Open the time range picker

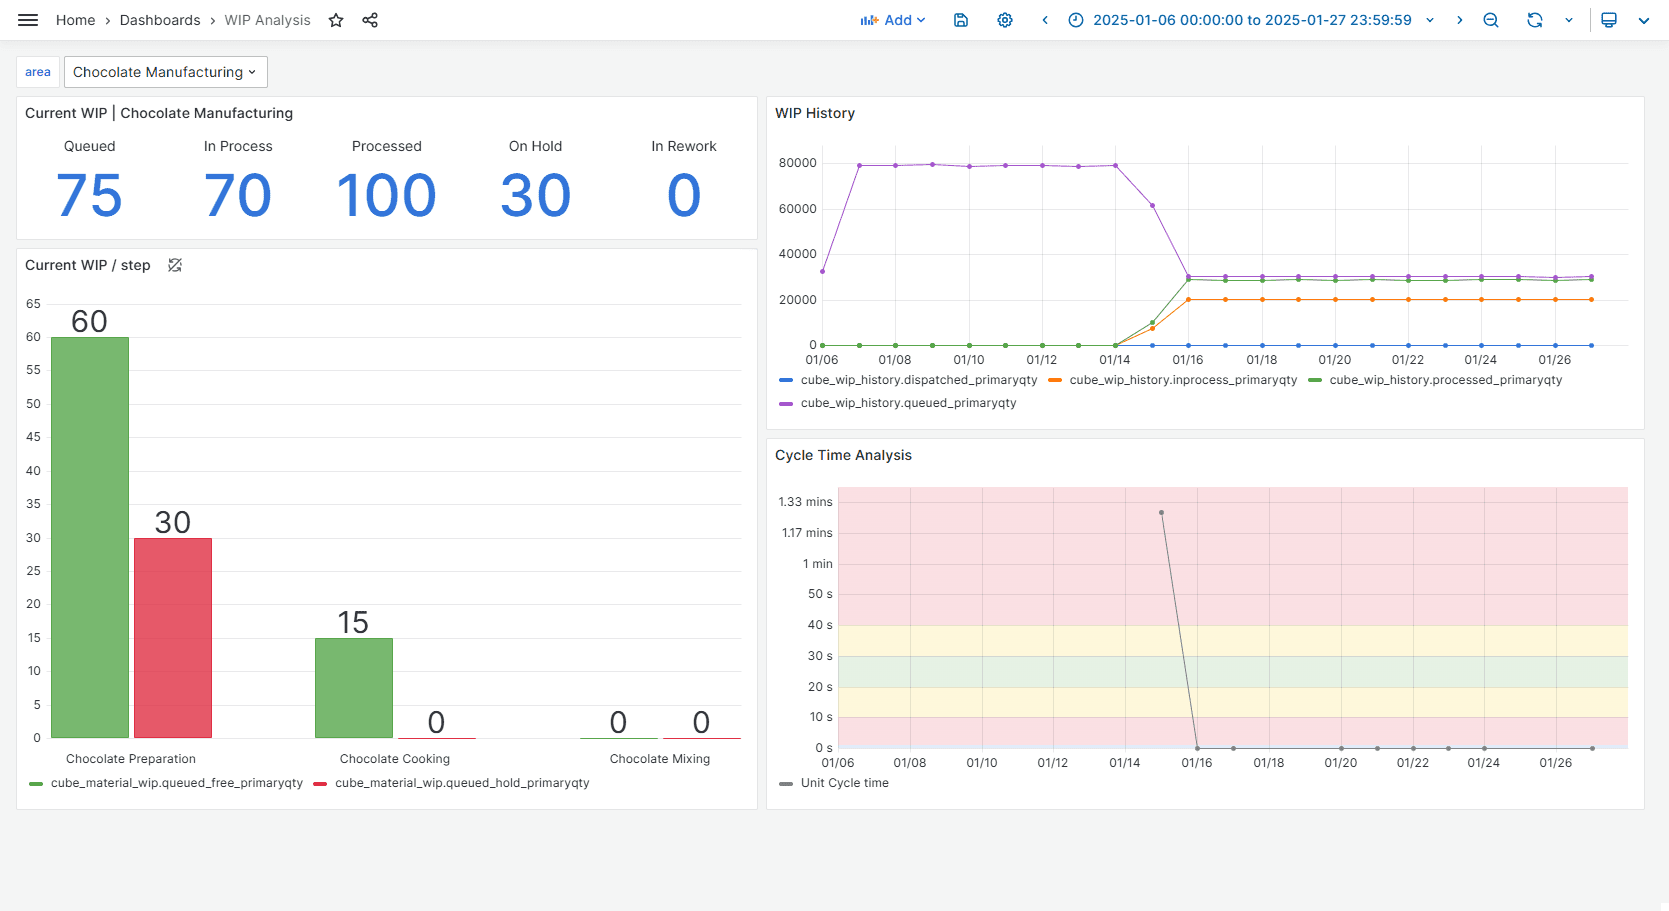coord(1251,20)
